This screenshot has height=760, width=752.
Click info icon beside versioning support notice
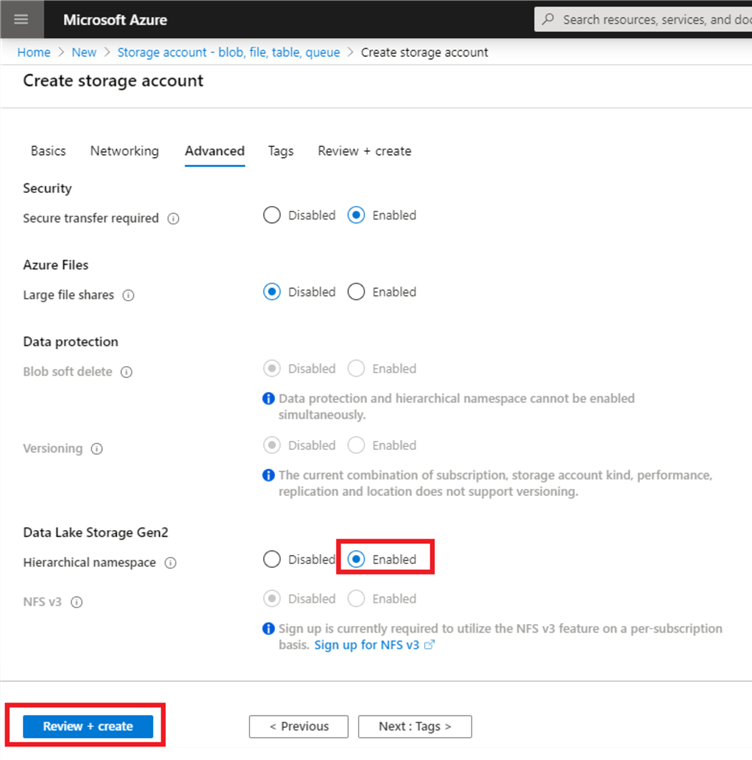tap(268, 475)
